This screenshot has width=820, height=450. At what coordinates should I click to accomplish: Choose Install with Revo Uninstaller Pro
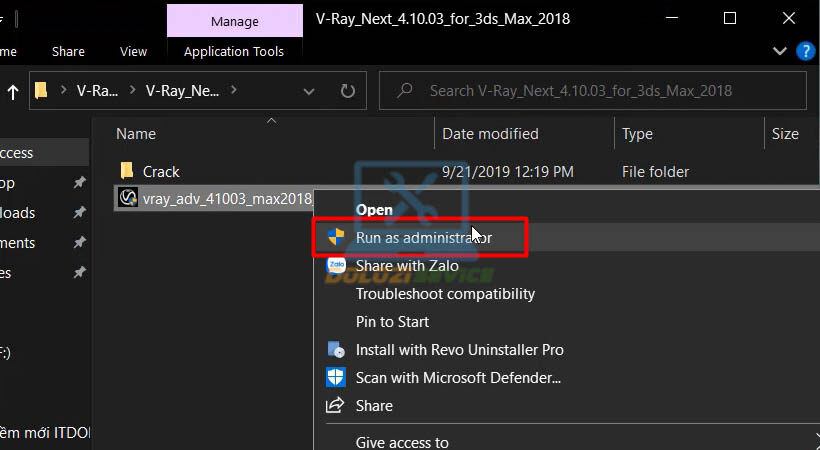pos(460,350)
